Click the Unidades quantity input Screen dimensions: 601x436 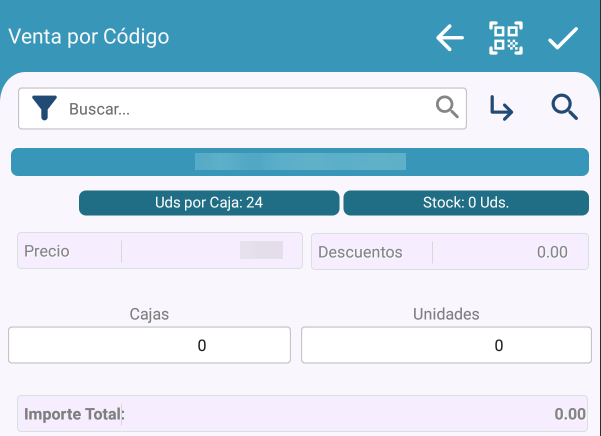pos(444,345)
